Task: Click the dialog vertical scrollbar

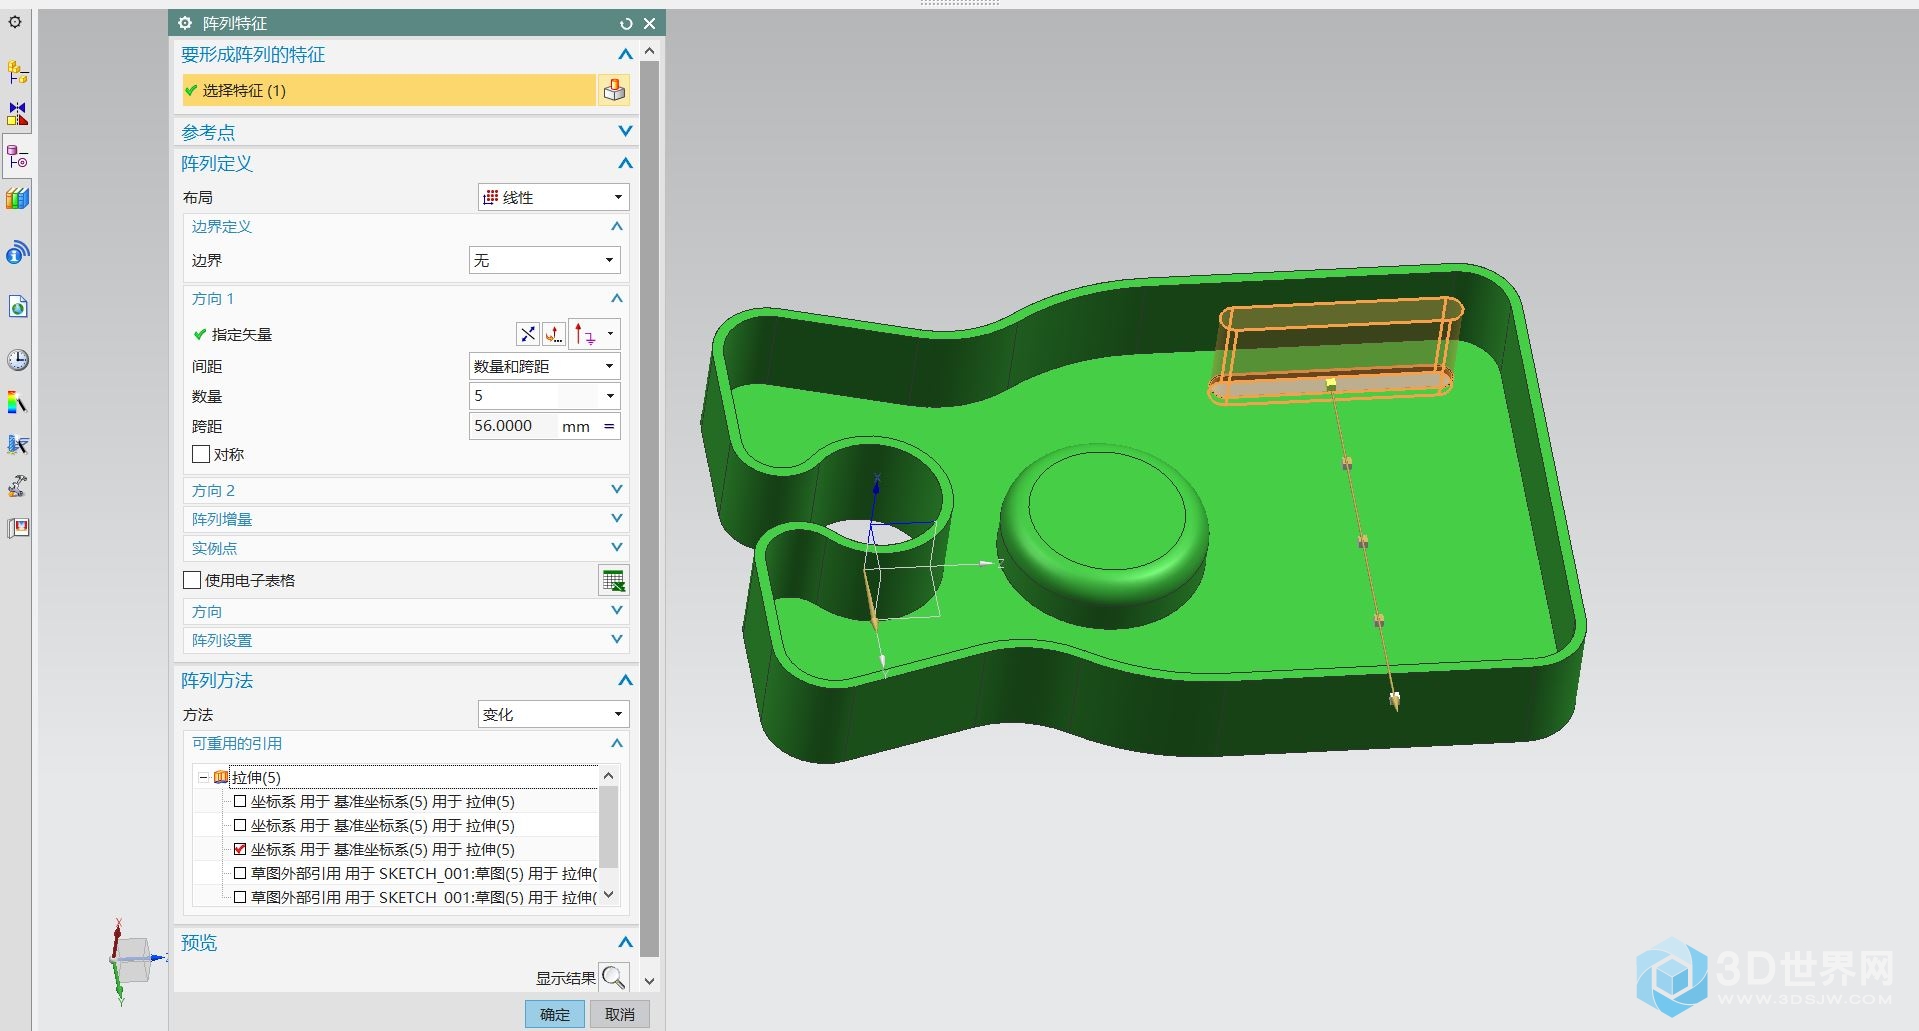Action: pos(649,510)
